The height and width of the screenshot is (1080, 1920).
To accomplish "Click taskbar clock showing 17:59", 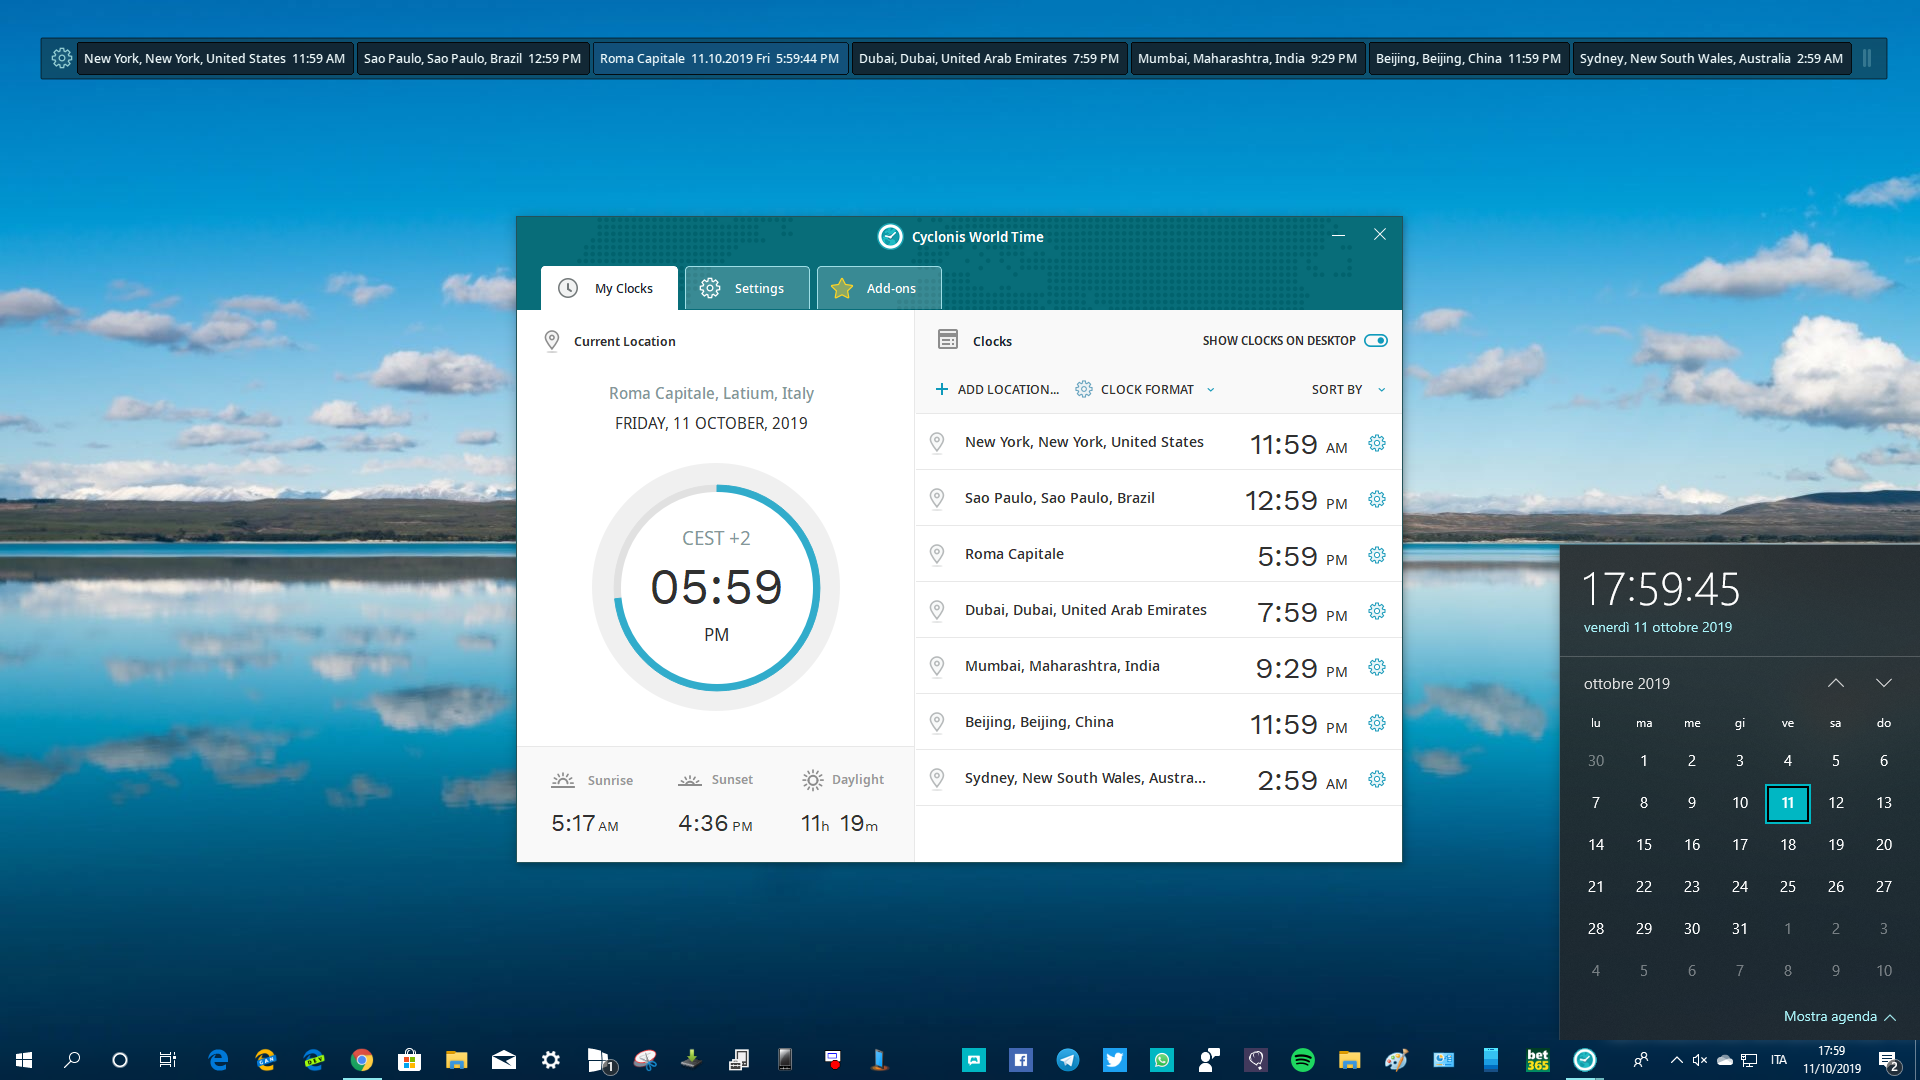I will 1831,1060.
